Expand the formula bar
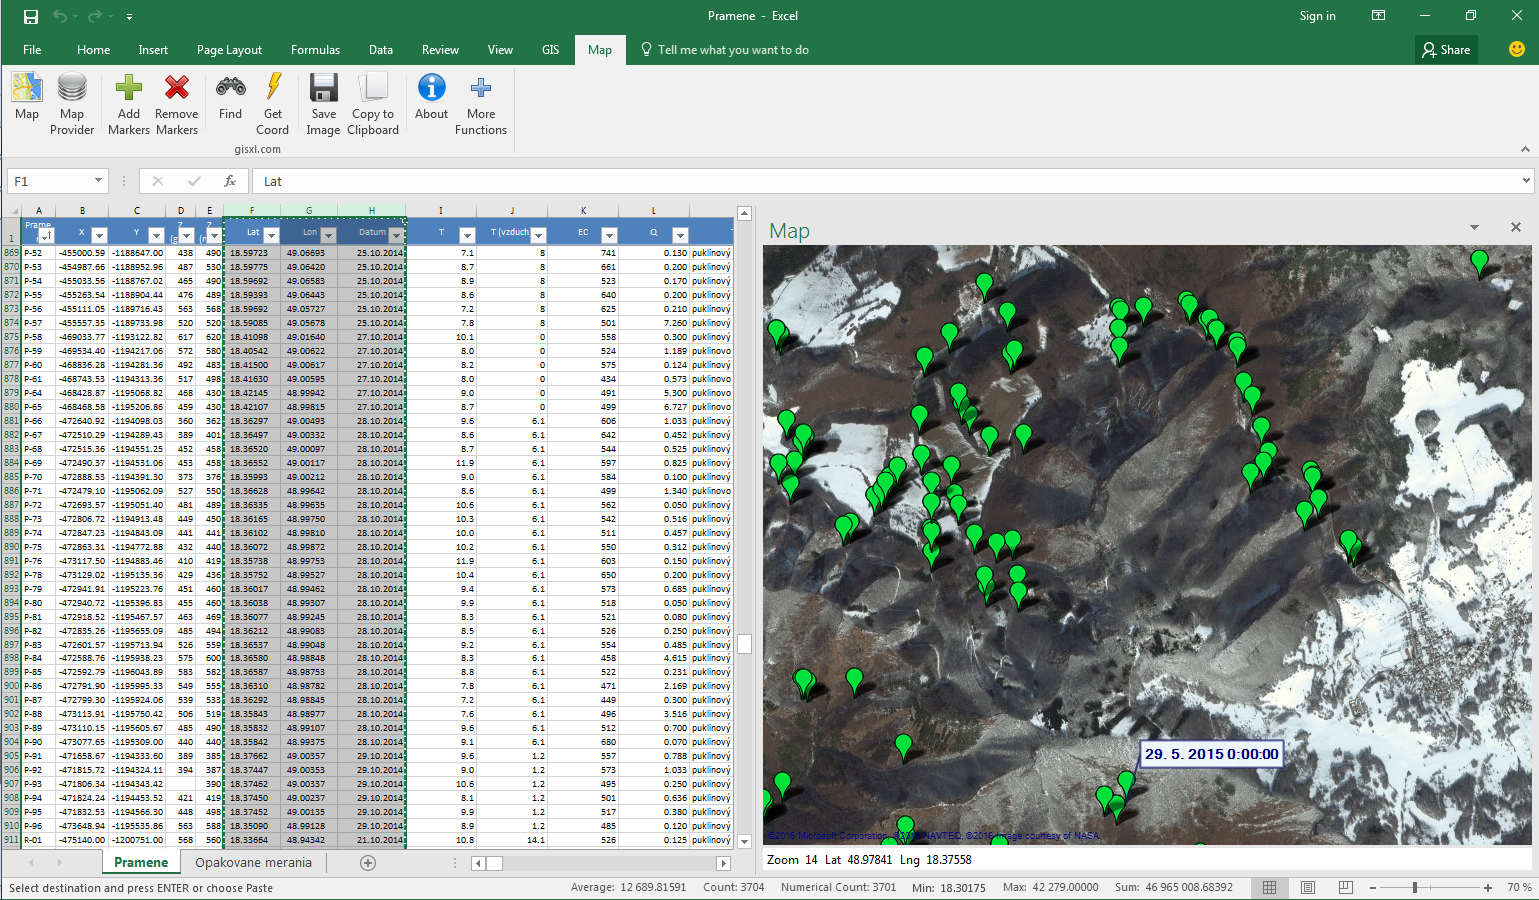 click(1526, 181)
